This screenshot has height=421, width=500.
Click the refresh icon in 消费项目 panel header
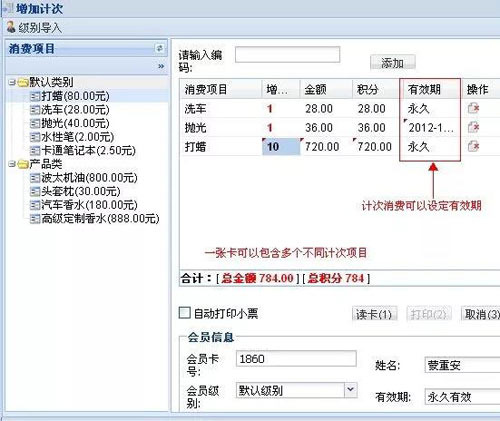click(x=160, y=49)
